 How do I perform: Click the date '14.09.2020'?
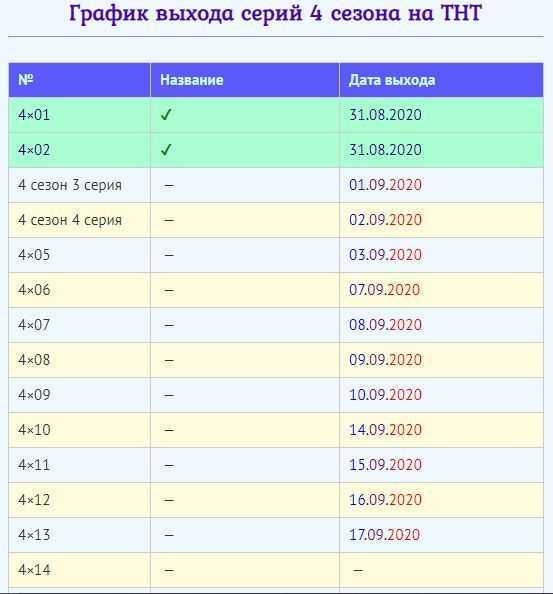coord(385,430)
